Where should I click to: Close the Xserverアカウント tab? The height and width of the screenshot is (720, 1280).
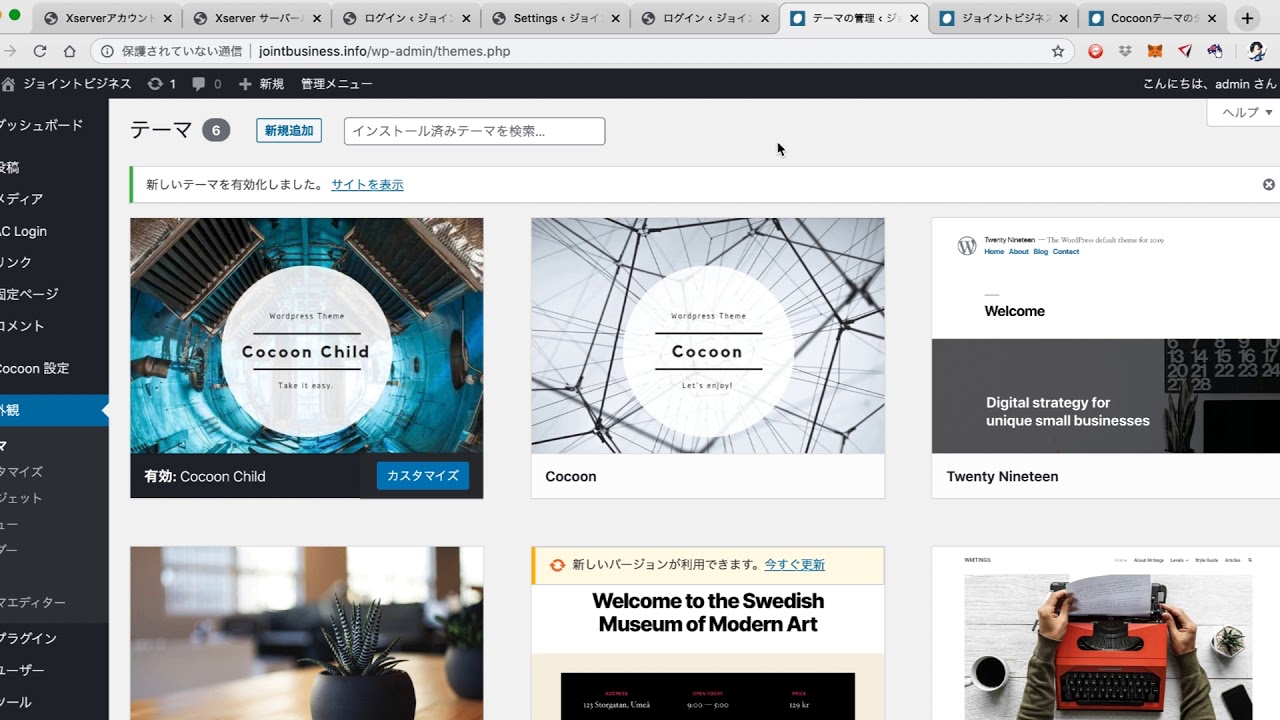[167, 18]
